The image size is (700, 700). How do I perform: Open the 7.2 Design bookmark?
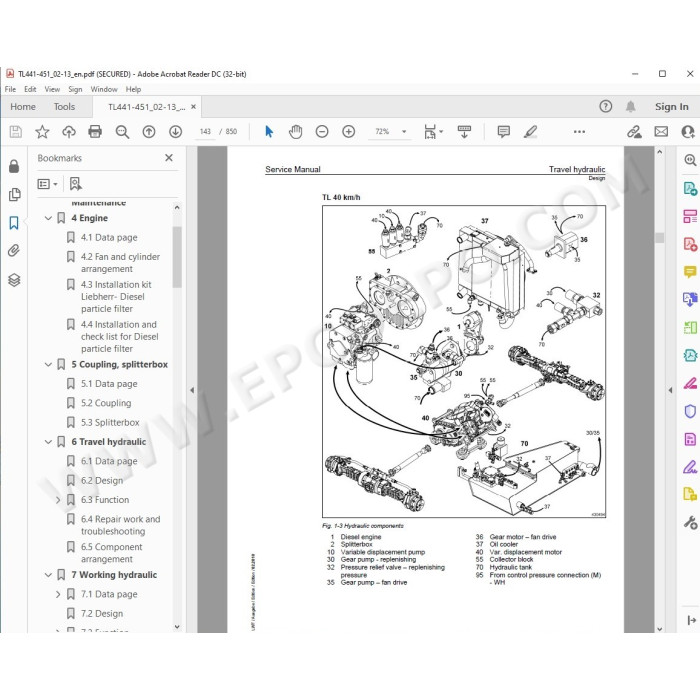(102, 614)
